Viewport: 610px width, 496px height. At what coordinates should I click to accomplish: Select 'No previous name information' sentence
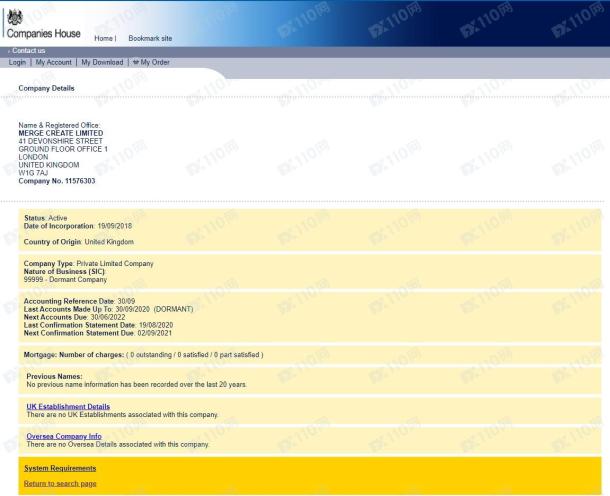[137, 384]
